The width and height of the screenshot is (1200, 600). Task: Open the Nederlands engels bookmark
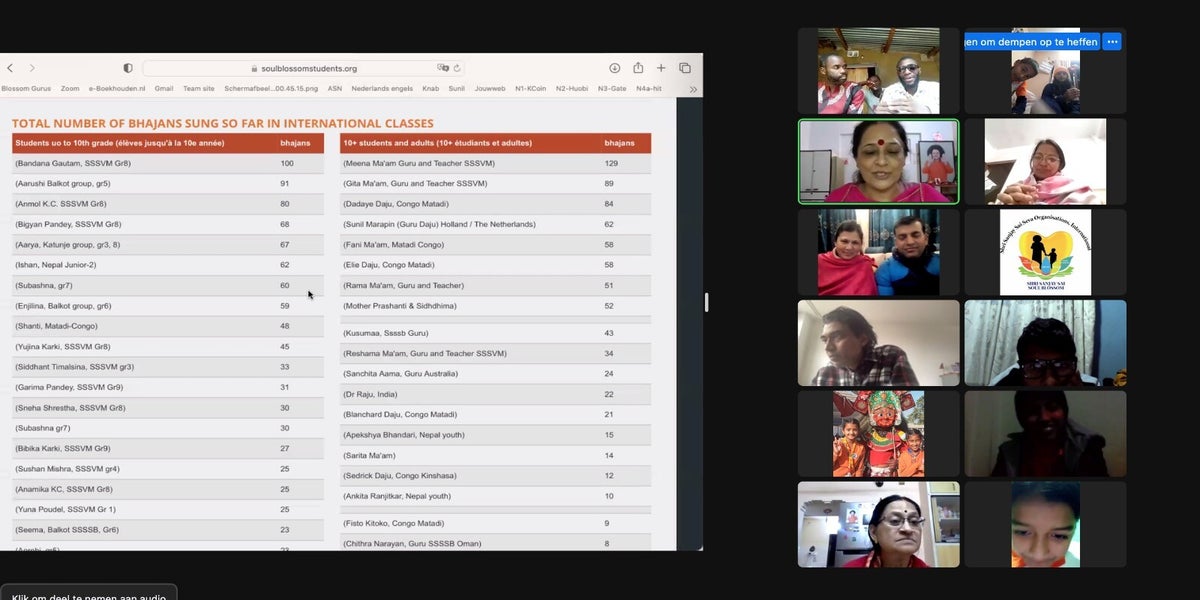pos(381,89)
